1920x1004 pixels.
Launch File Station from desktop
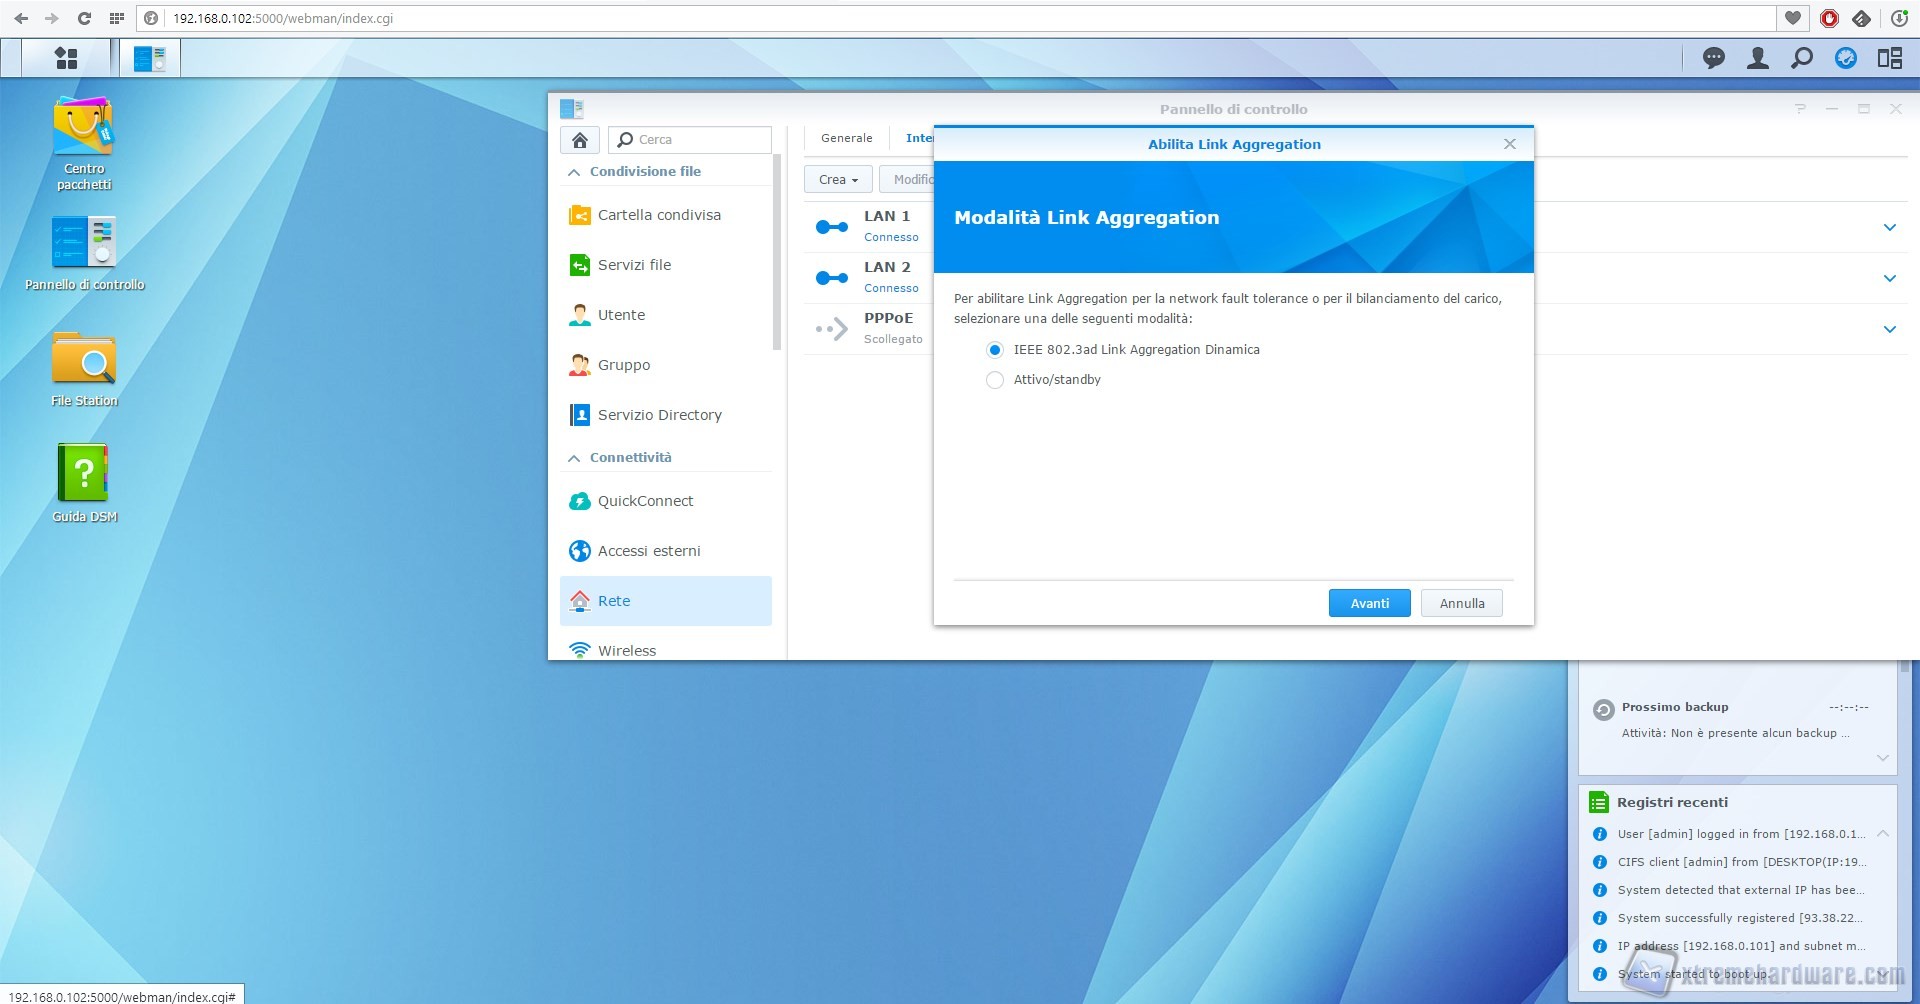pyautogui.click(x=84, y=360)
